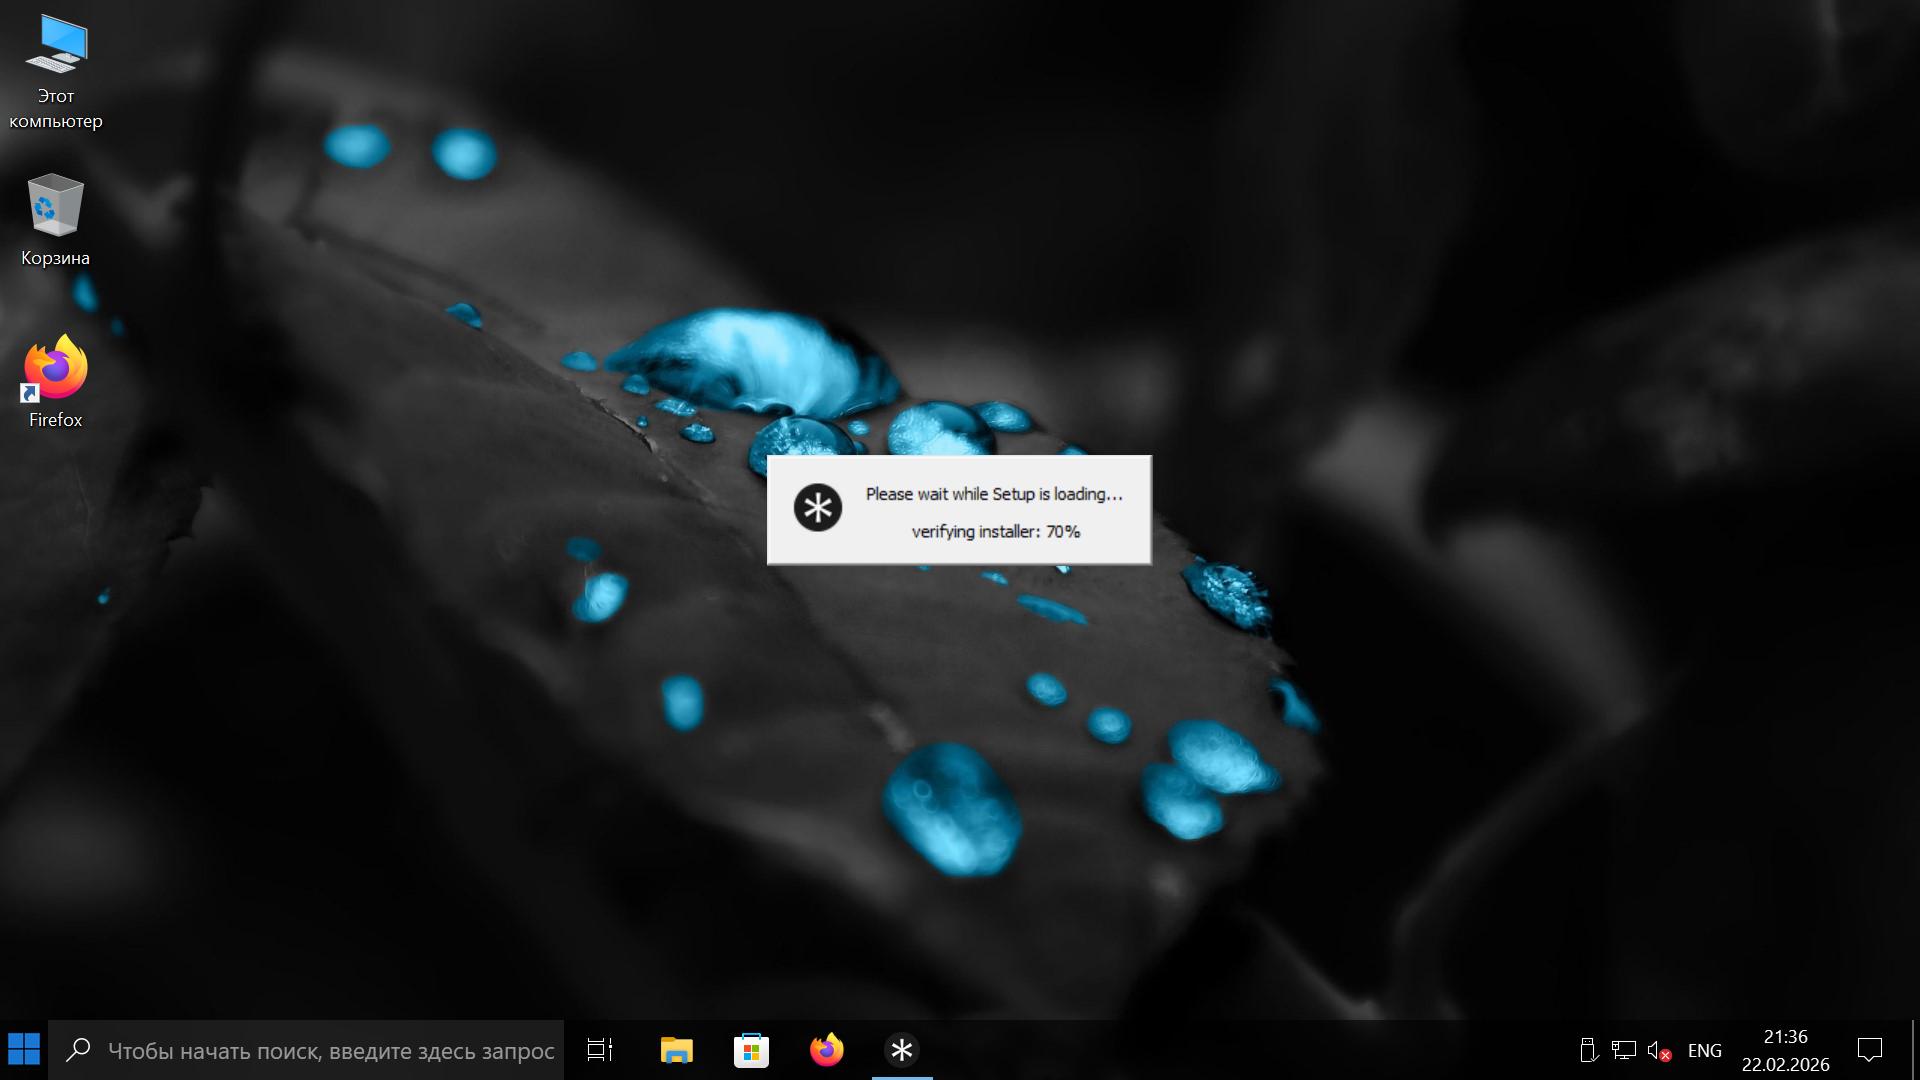Switch to the asterisk setup app on the taskbar
1920x1080 pixels.
pyautogui.click(x=901, y=1050)
